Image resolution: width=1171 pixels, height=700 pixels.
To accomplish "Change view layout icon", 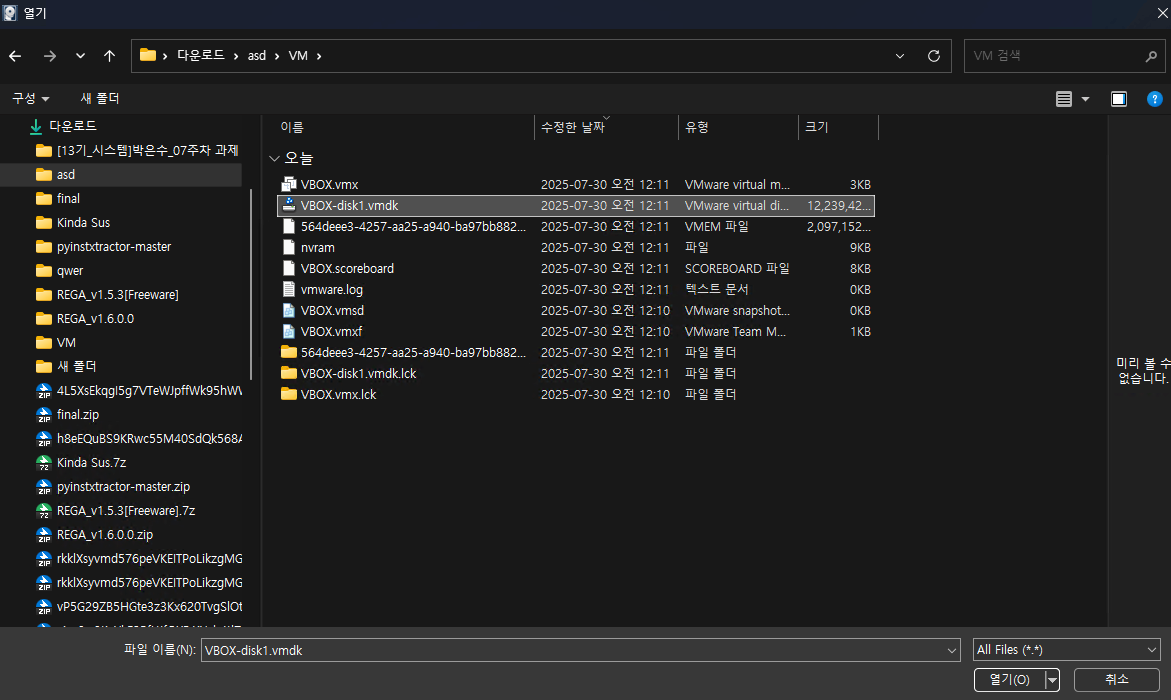I will pyautogui.click(x=1064, y=99).
